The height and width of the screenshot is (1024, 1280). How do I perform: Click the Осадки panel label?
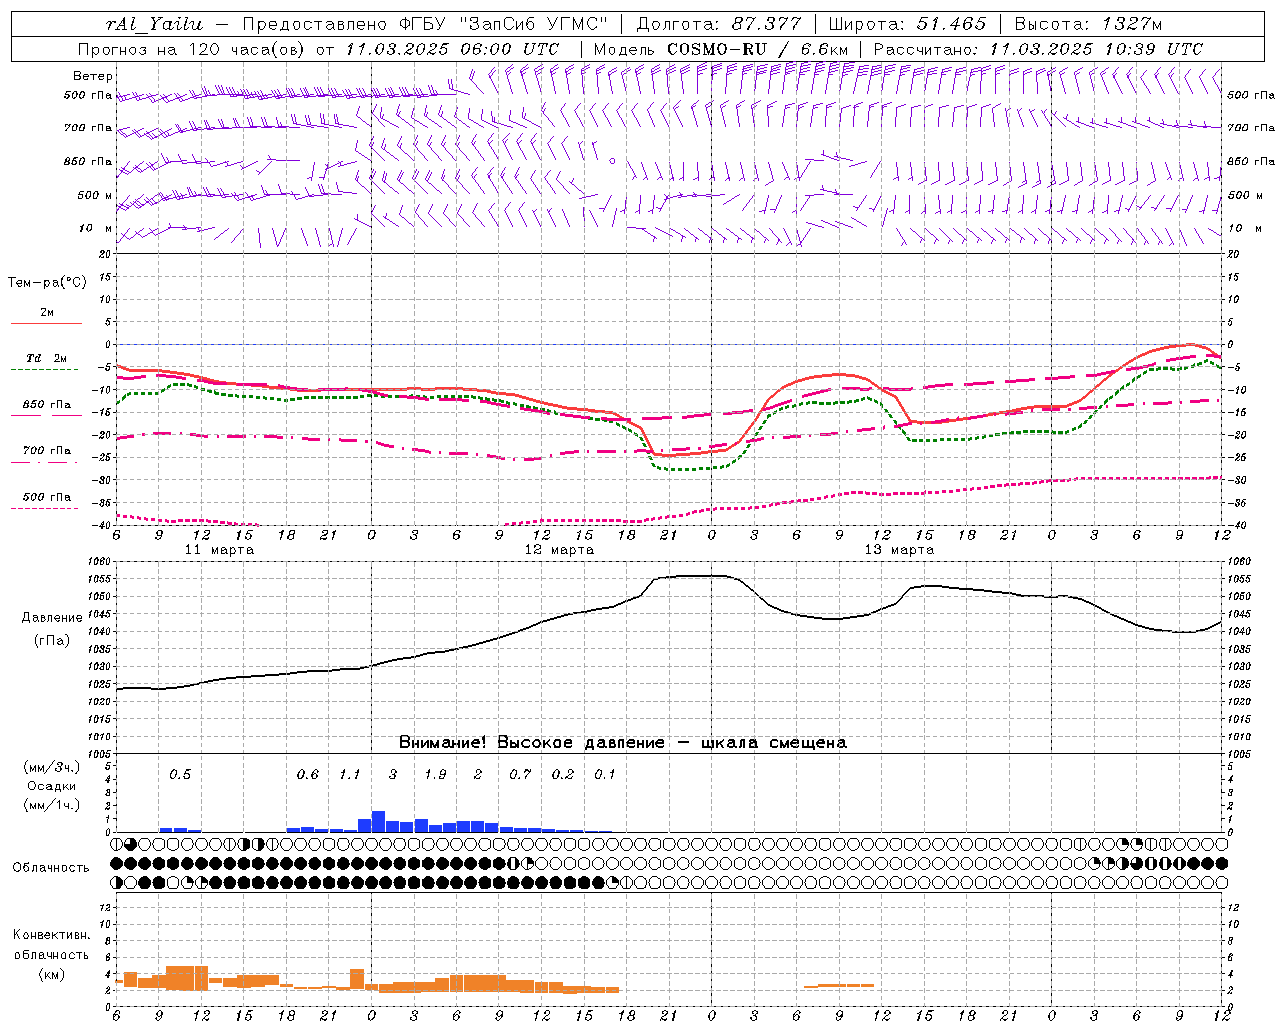pos(52,786)
